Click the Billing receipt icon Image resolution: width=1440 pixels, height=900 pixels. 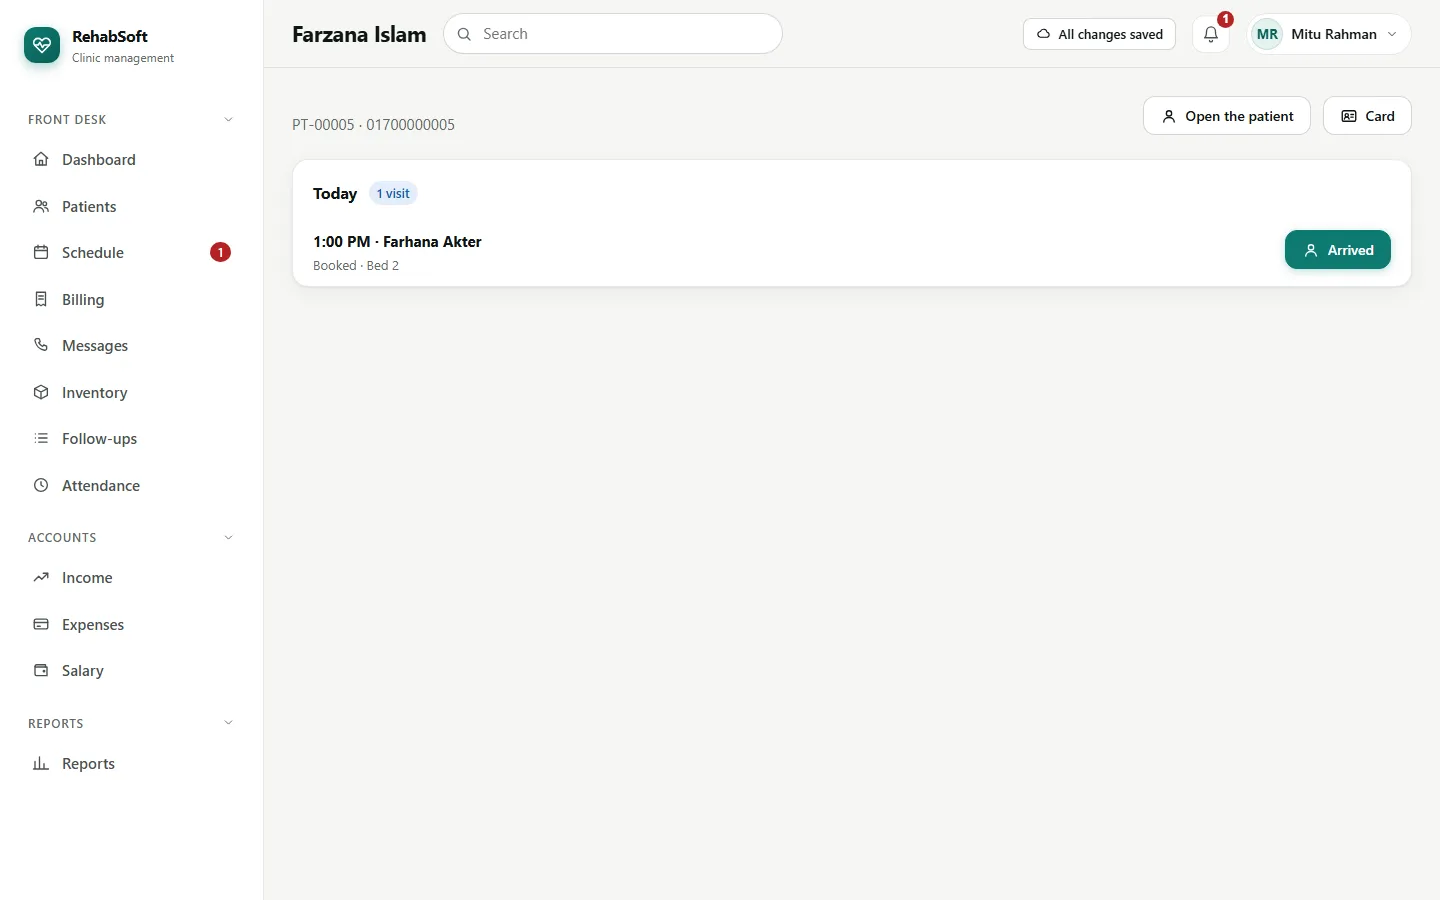coord(41,300)
